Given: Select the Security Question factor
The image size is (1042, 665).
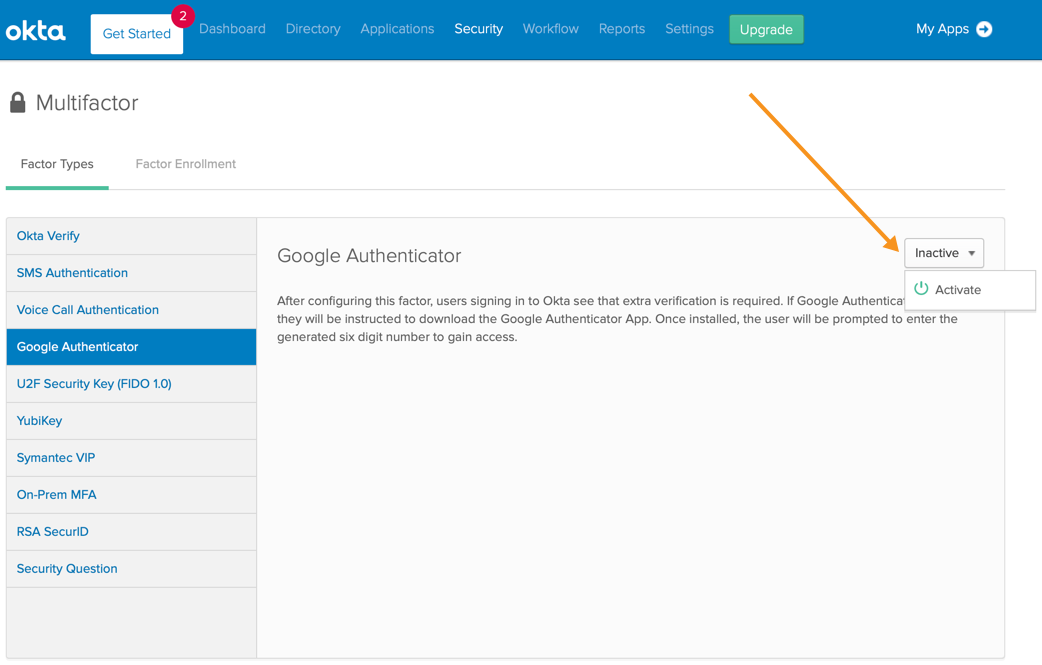Looking at the screenshot, I should (67, 569).
